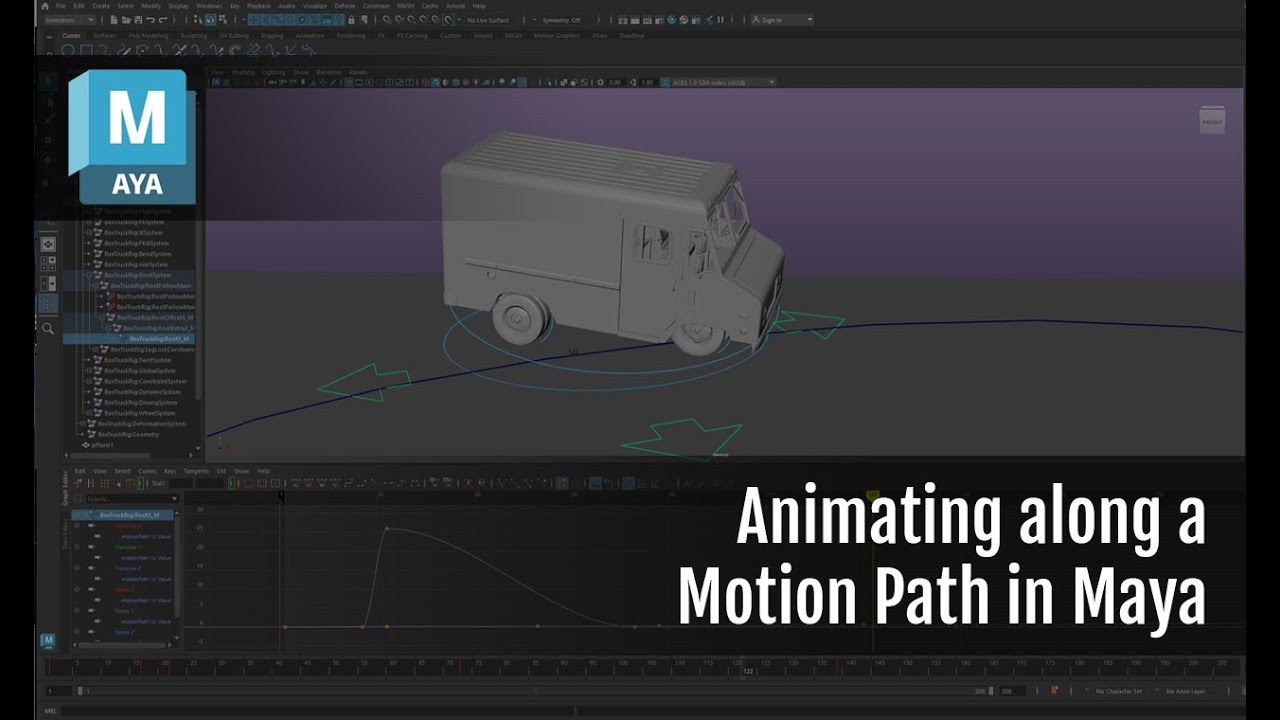The height and width of the screenshot is (720, 1280).
Task: Select BoxTruckRig:RootX_M in the Outliner
Action: pyautogui.click(x=159, y=339)
